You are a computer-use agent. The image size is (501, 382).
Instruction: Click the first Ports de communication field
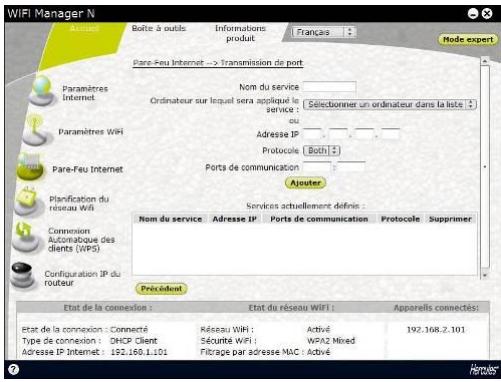coord(317,167)
